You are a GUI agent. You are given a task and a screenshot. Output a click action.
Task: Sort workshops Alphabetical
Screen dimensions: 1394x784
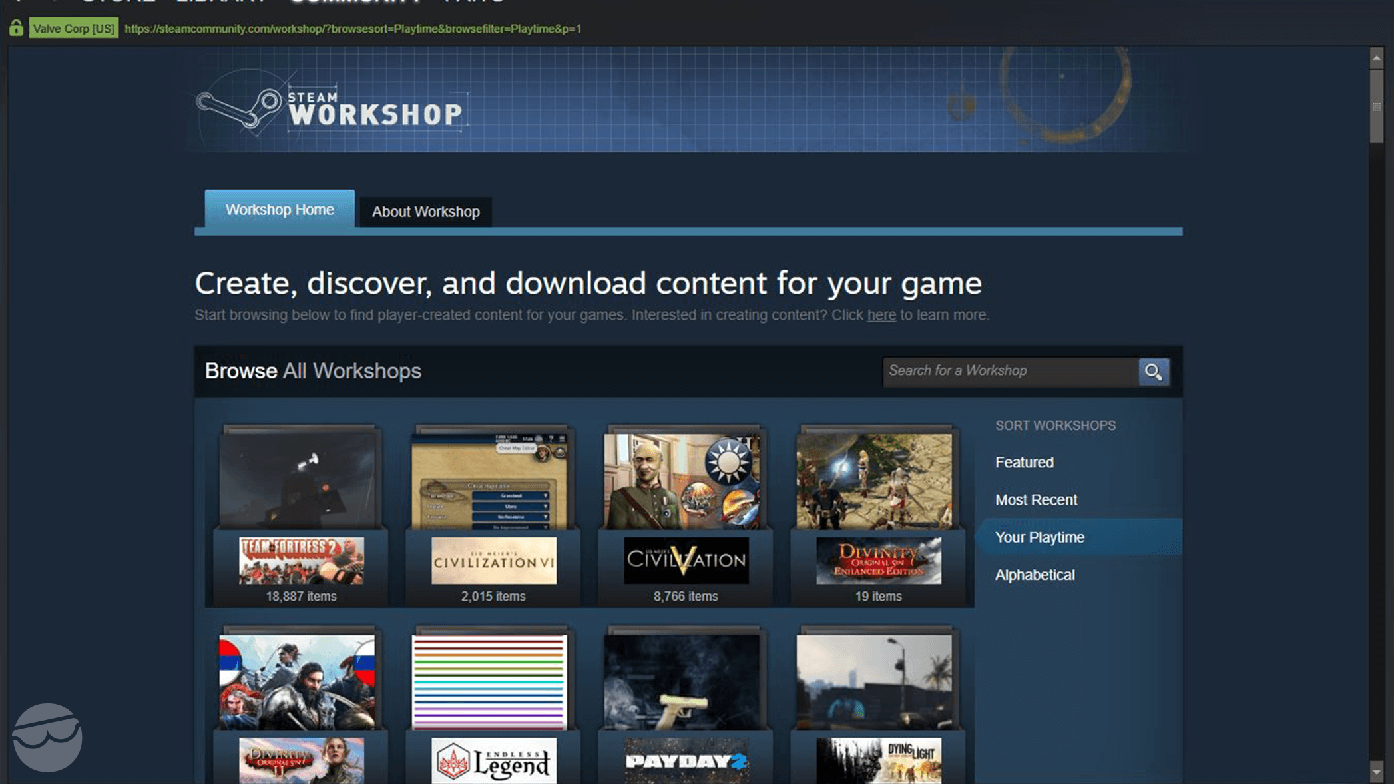click(x=1035, y=575)
